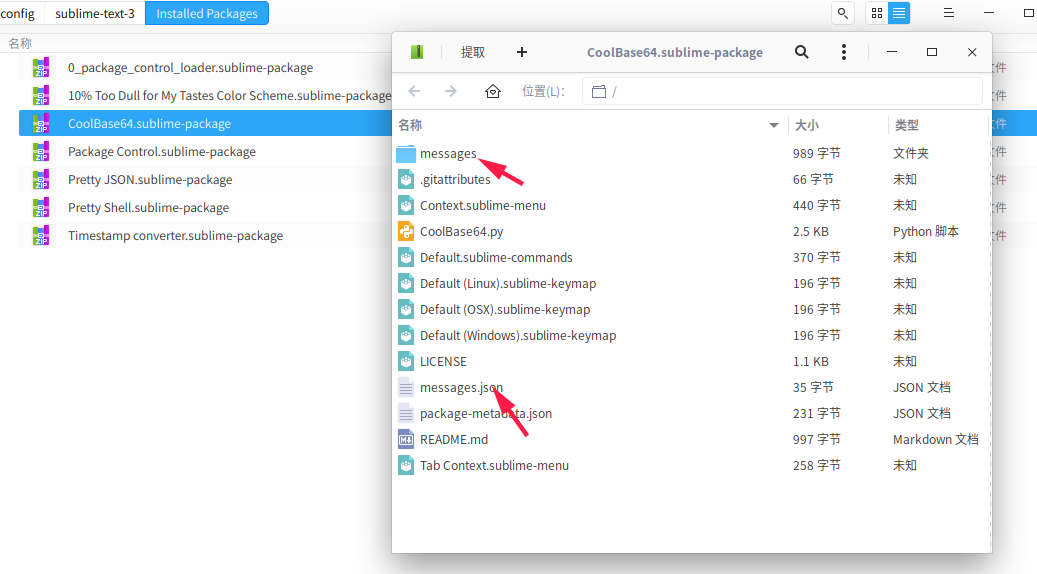Click zip icon of Pretty JSON.sublime-package
The width and height of the screenshot is (1037, 574).
41,179
